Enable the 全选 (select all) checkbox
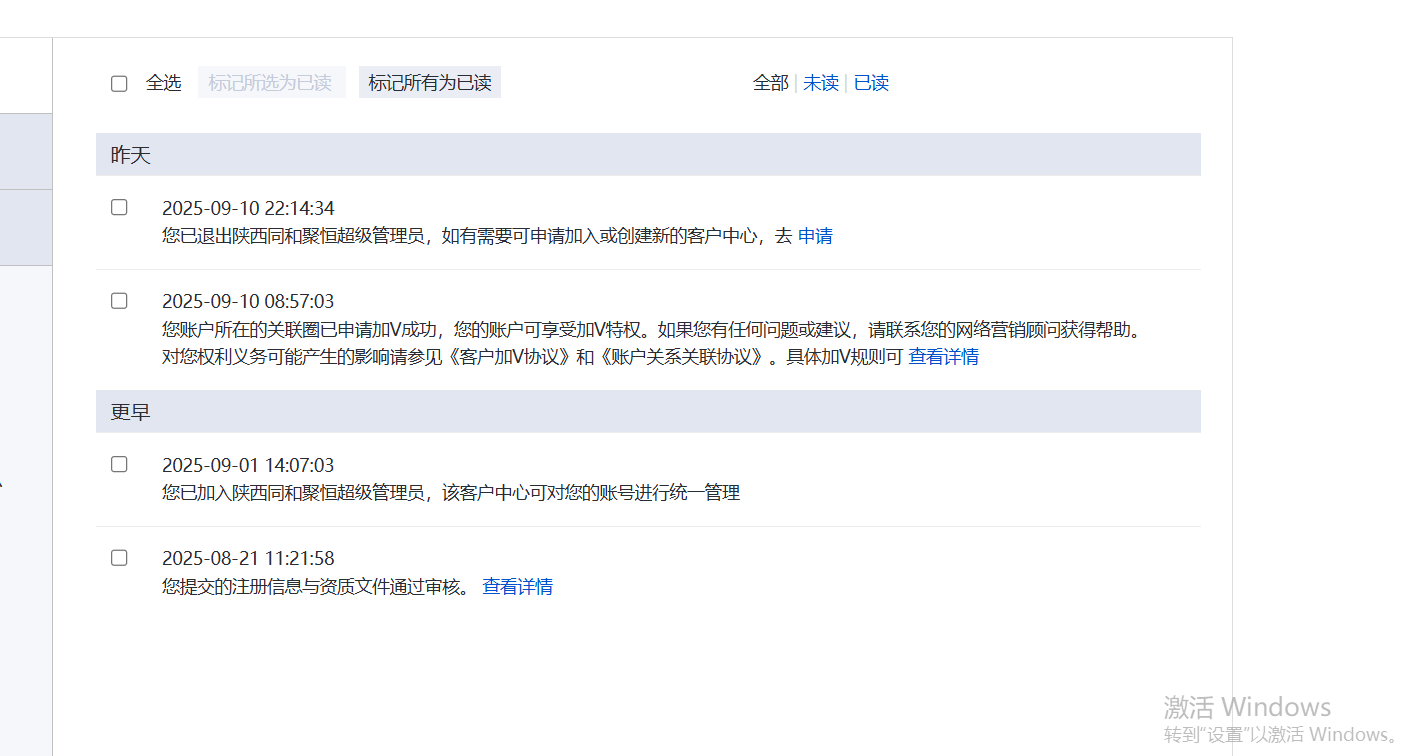Viewport: 1414px width, 756px height. 119,83
